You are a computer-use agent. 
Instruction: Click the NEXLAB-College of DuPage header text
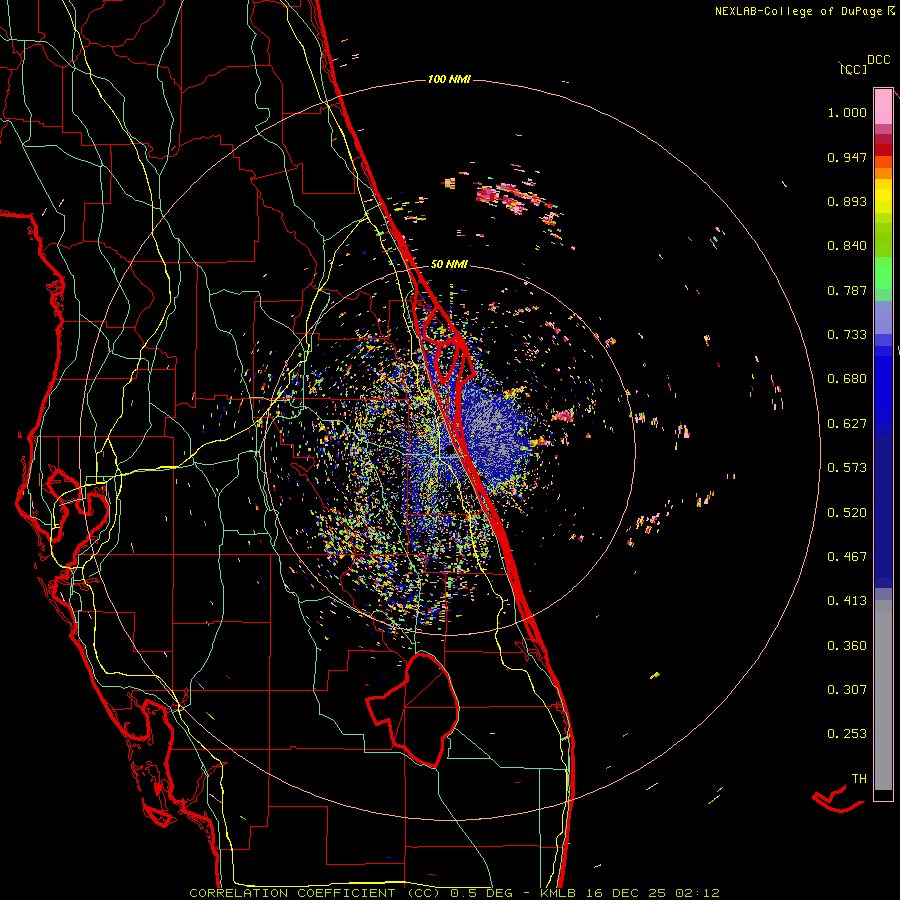[x=799, y=11]
